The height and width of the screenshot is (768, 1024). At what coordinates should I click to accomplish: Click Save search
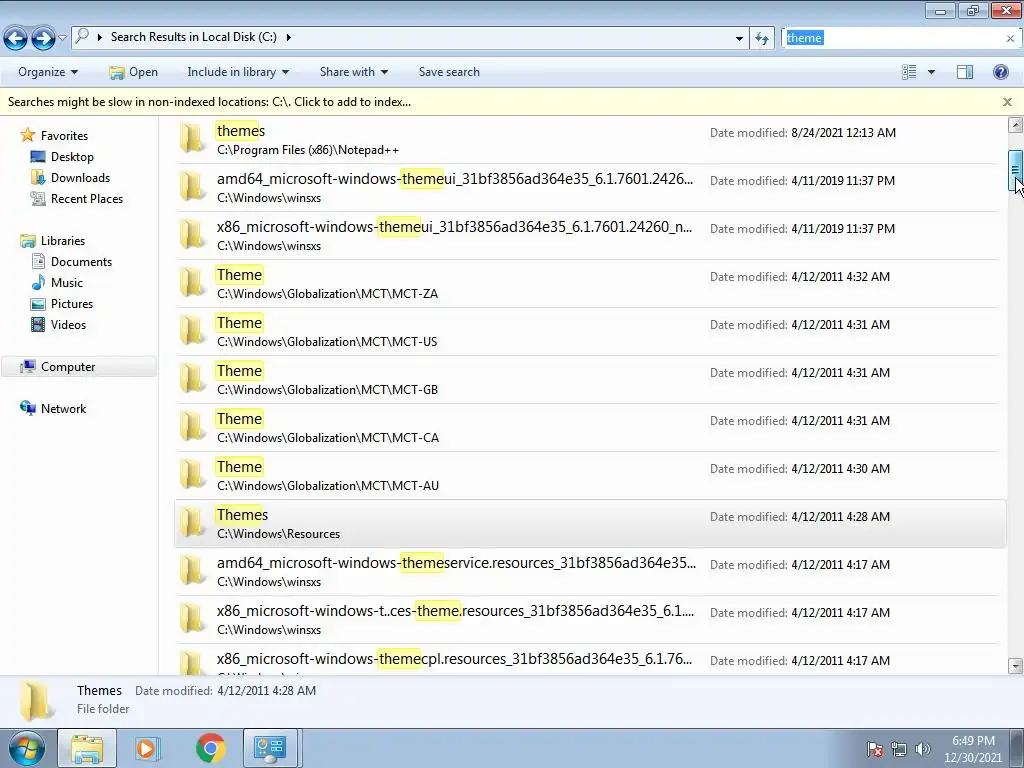449,72
